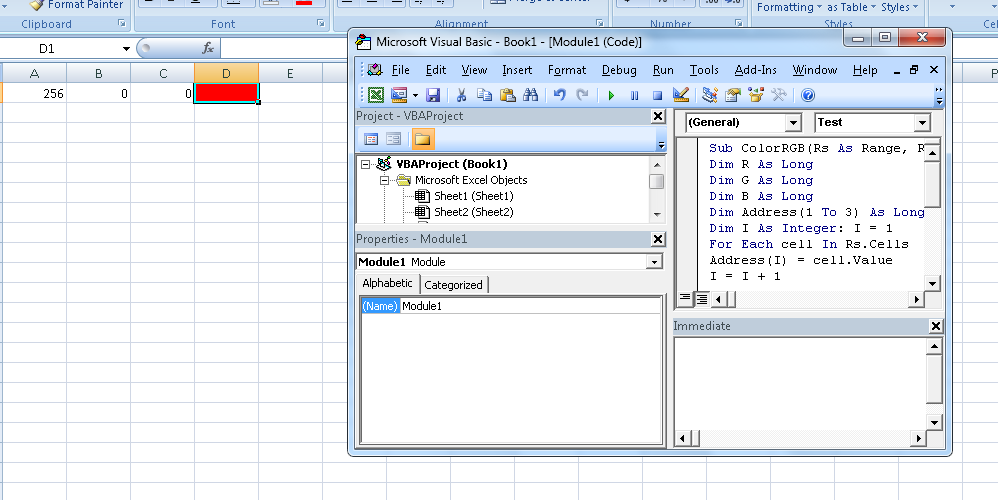Collapse the Microsoft Excel Objects folder
Screen dimensions: 998x500
[384, 180]
